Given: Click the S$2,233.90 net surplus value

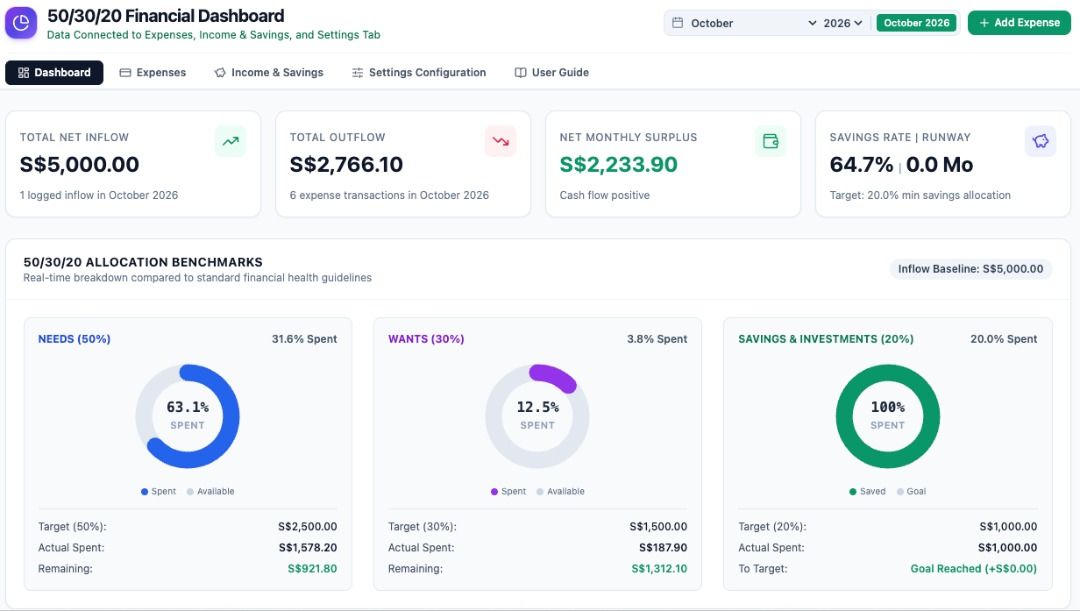Looking at the screenshot, I should [619, 164].
